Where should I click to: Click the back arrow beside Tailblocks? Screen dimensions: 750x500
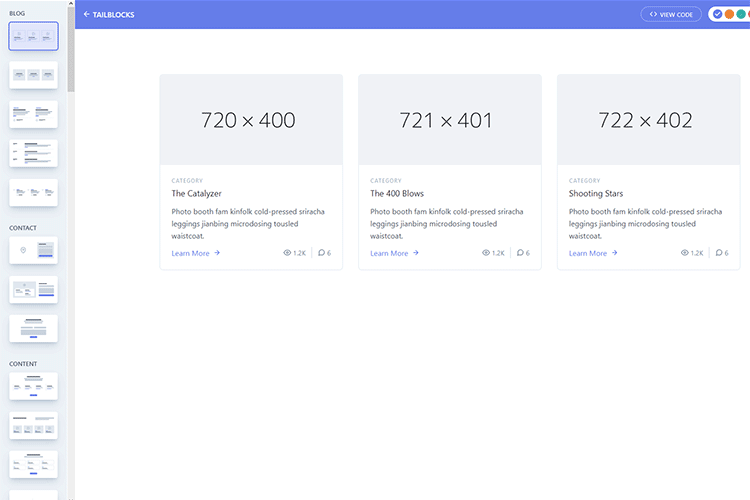coord(86,15)
